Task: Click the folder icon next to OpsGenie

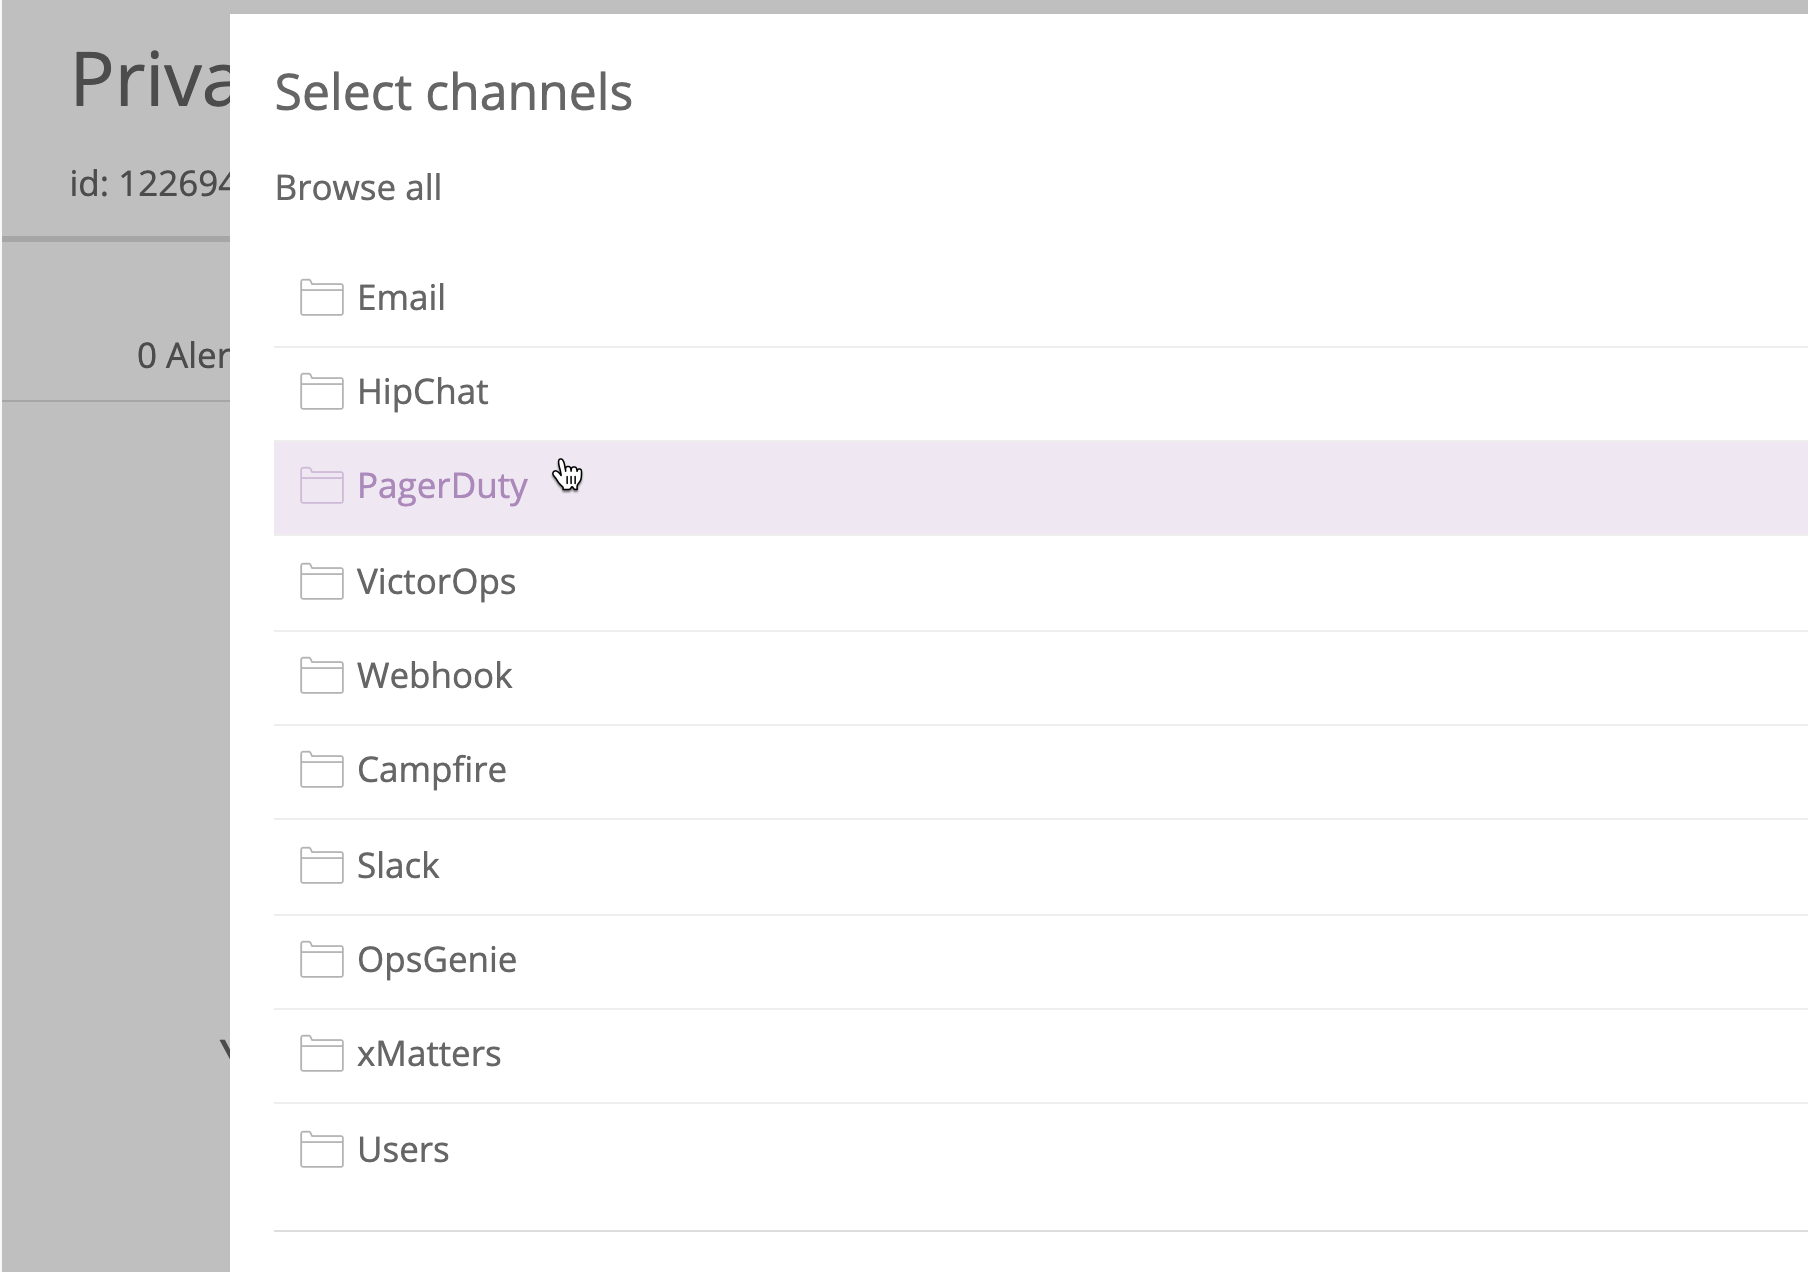Action: (321, 959)
